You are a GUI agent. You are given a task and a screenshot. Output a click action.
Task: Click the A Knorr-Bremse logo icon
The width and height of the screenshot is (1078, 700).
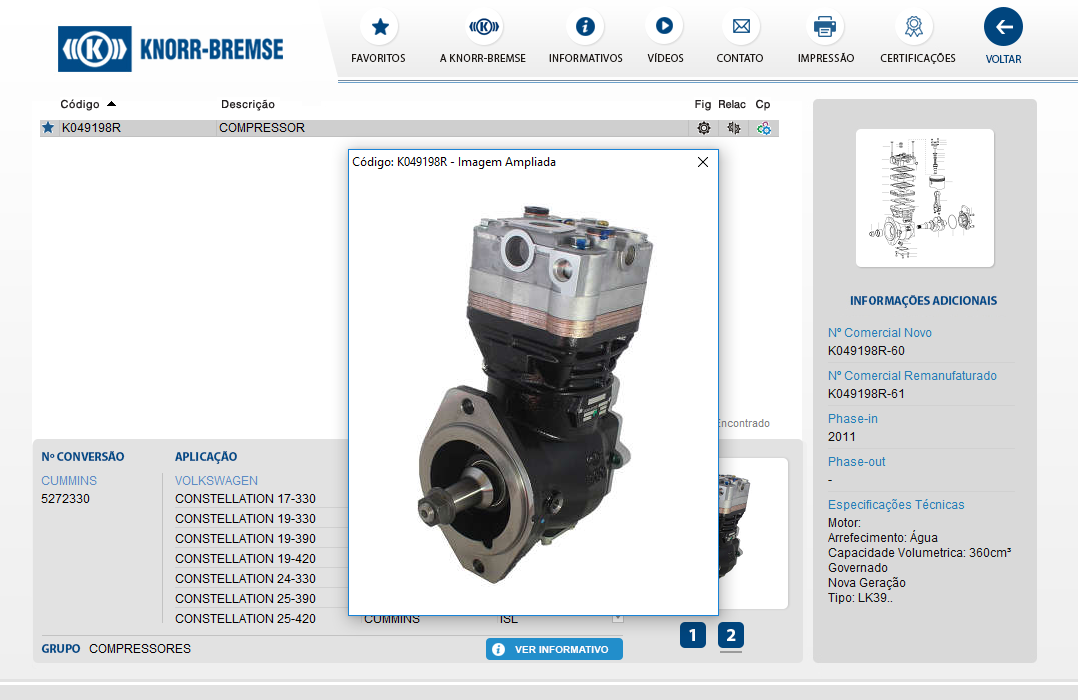tap(484, 27)
